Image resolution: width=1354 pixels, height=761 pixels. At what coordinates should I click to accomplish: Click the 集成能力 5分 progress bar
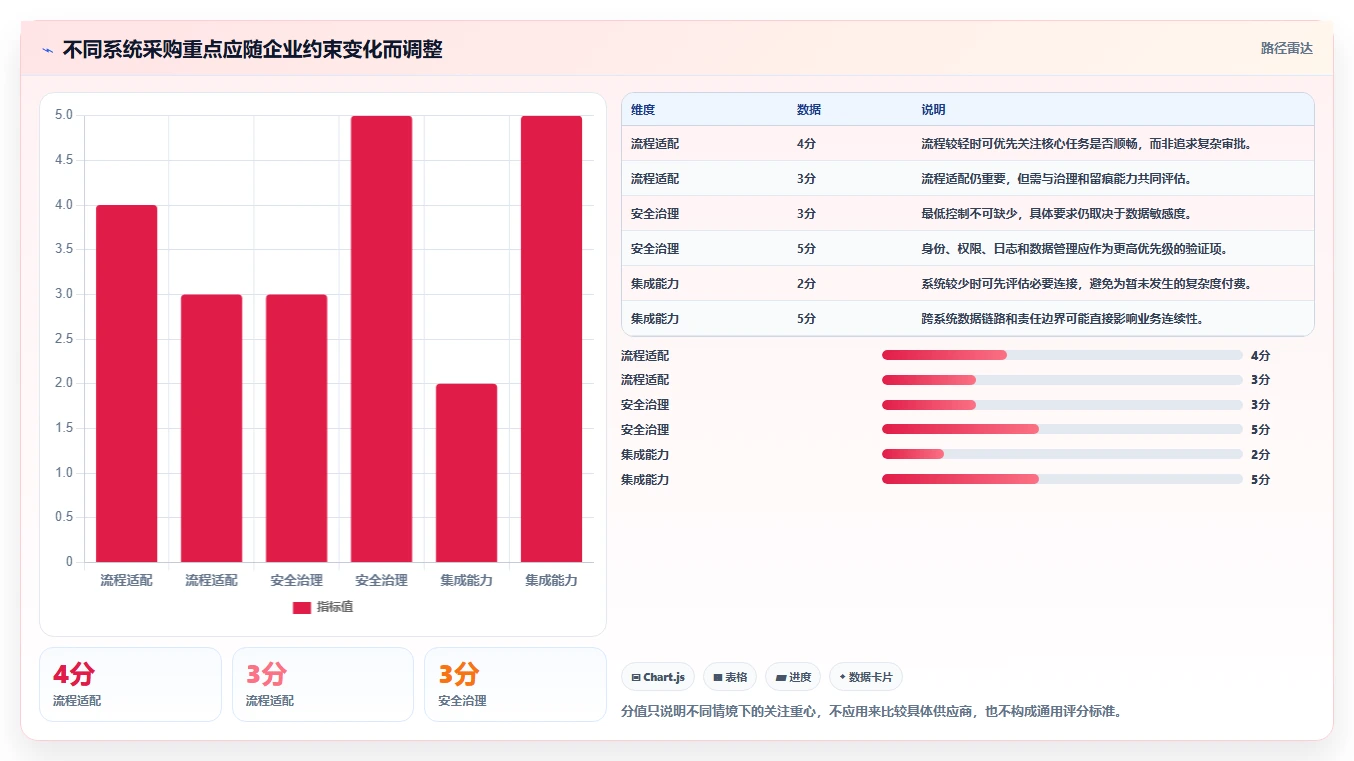coord(1062,479)
